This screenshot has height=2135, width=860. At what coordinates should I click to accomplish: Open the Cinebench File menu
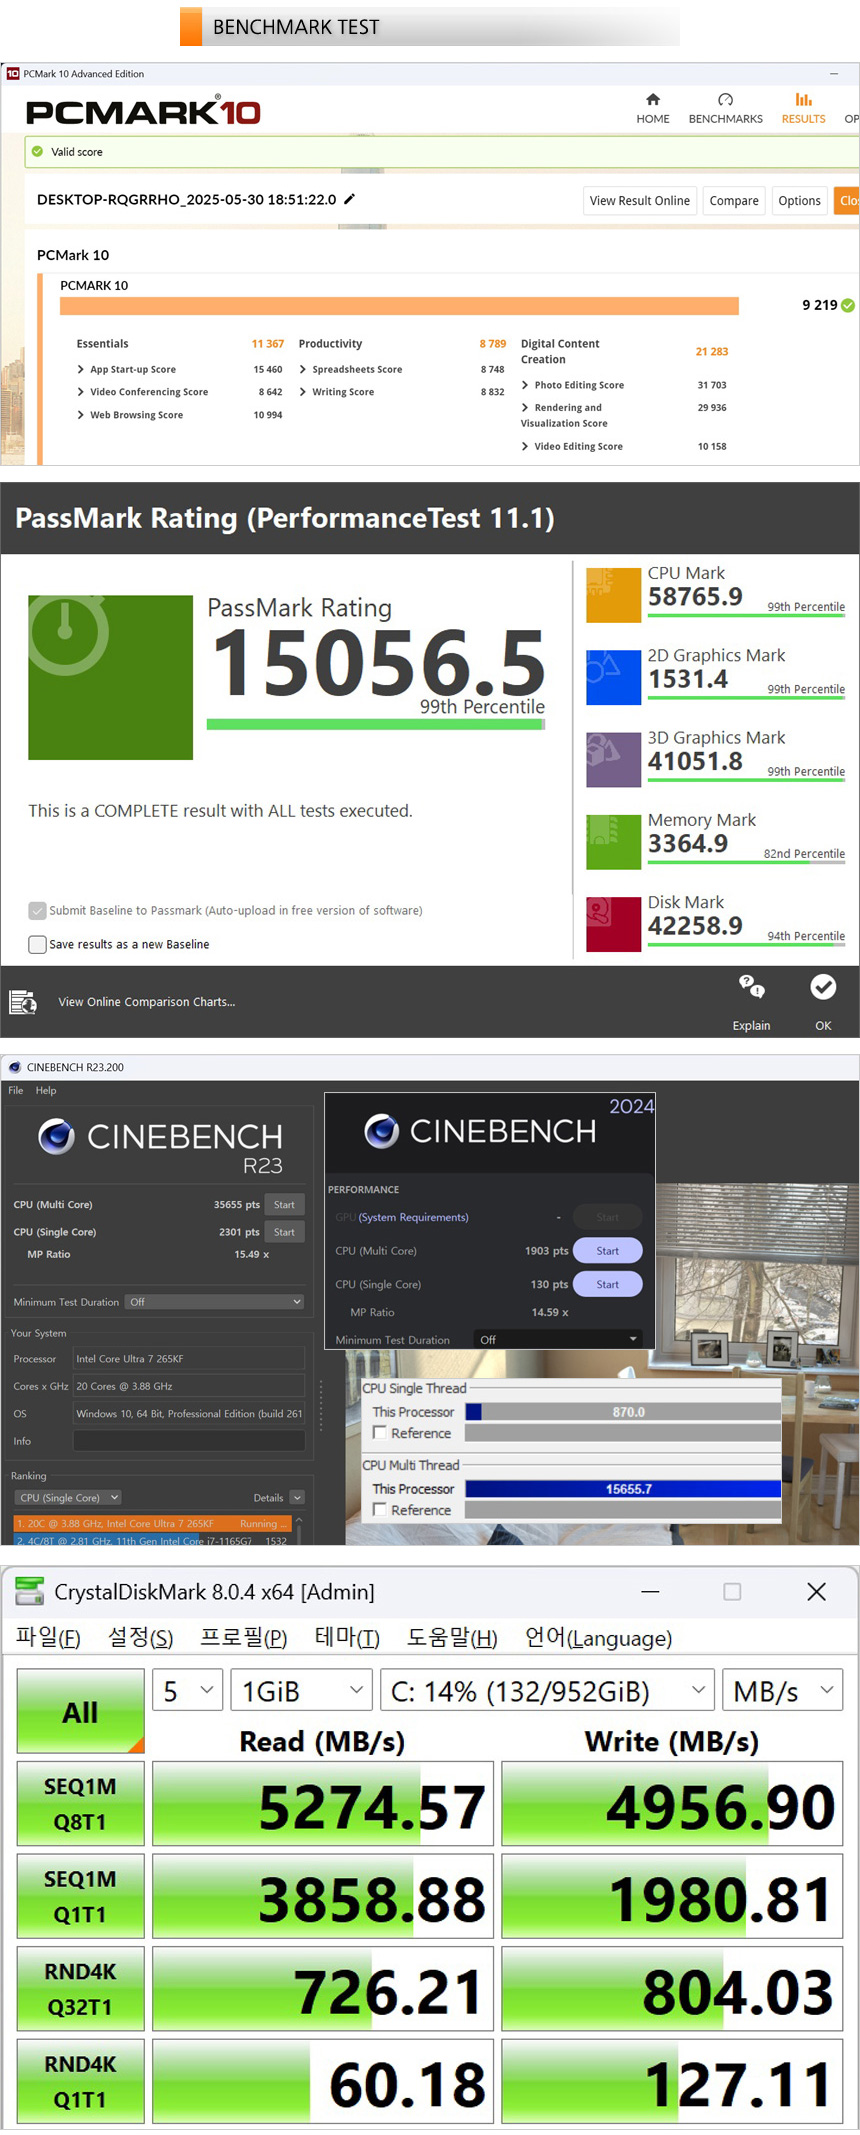16,1090
